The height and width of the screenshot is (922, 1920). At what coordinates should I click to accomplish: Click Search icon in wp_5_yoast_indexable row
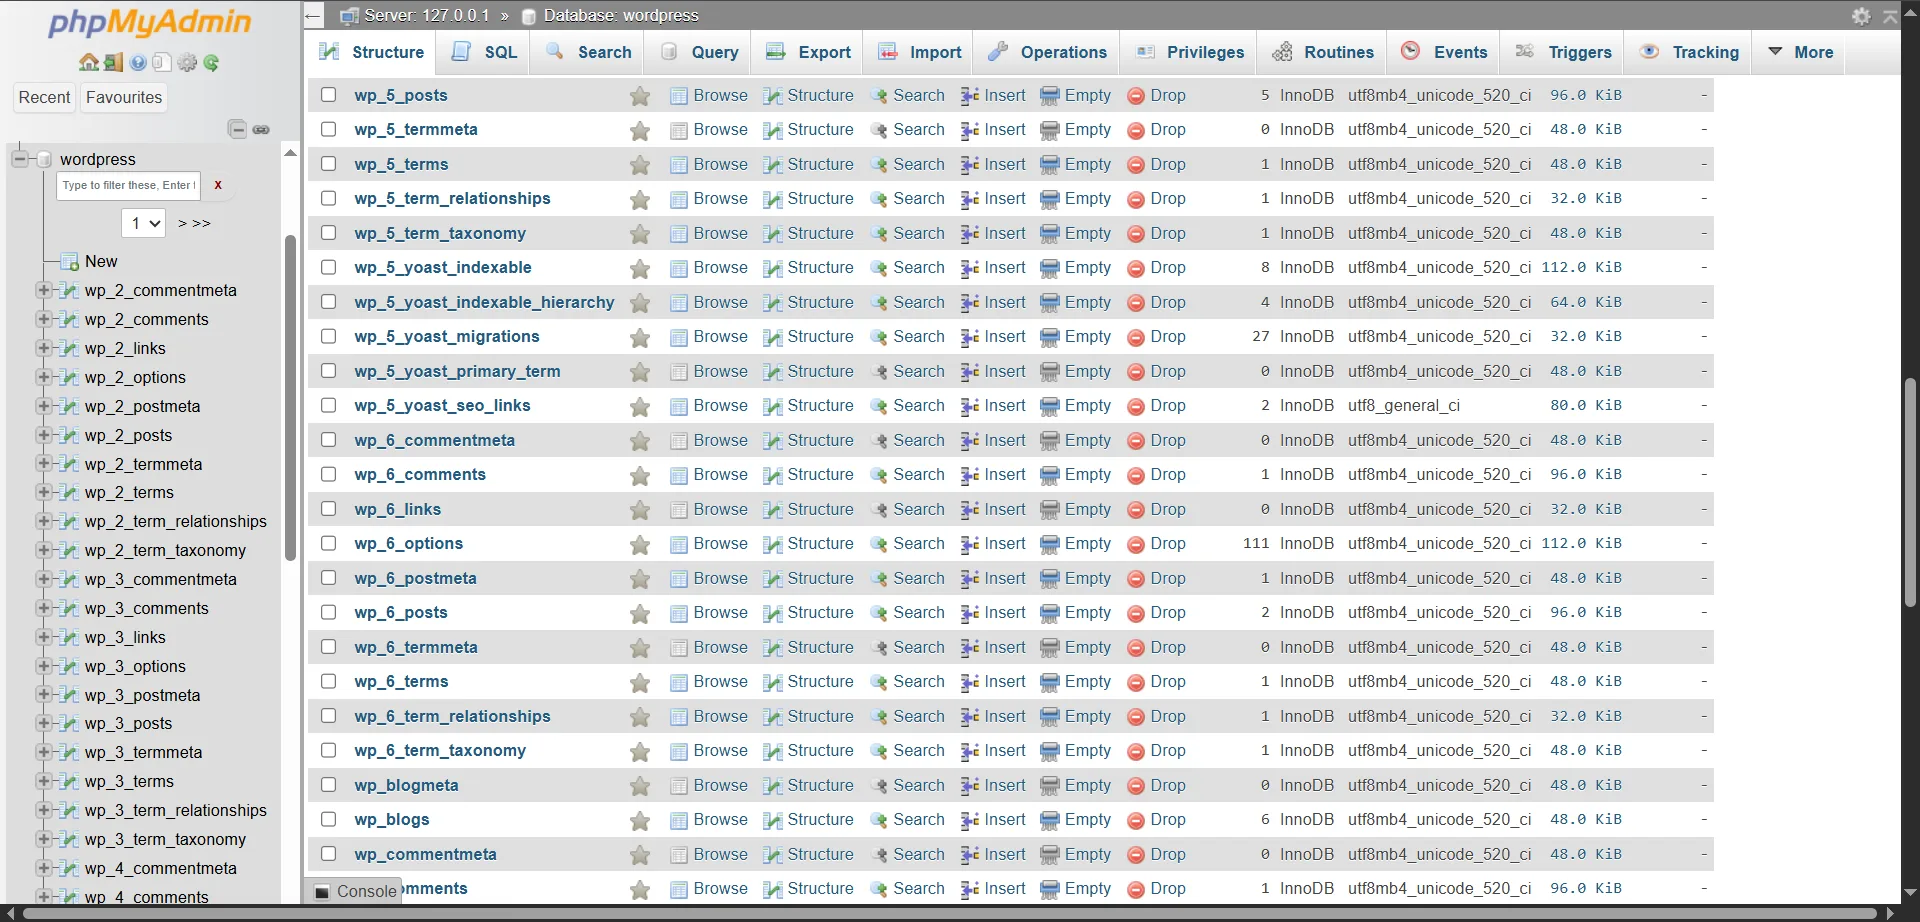click(879, 269)
